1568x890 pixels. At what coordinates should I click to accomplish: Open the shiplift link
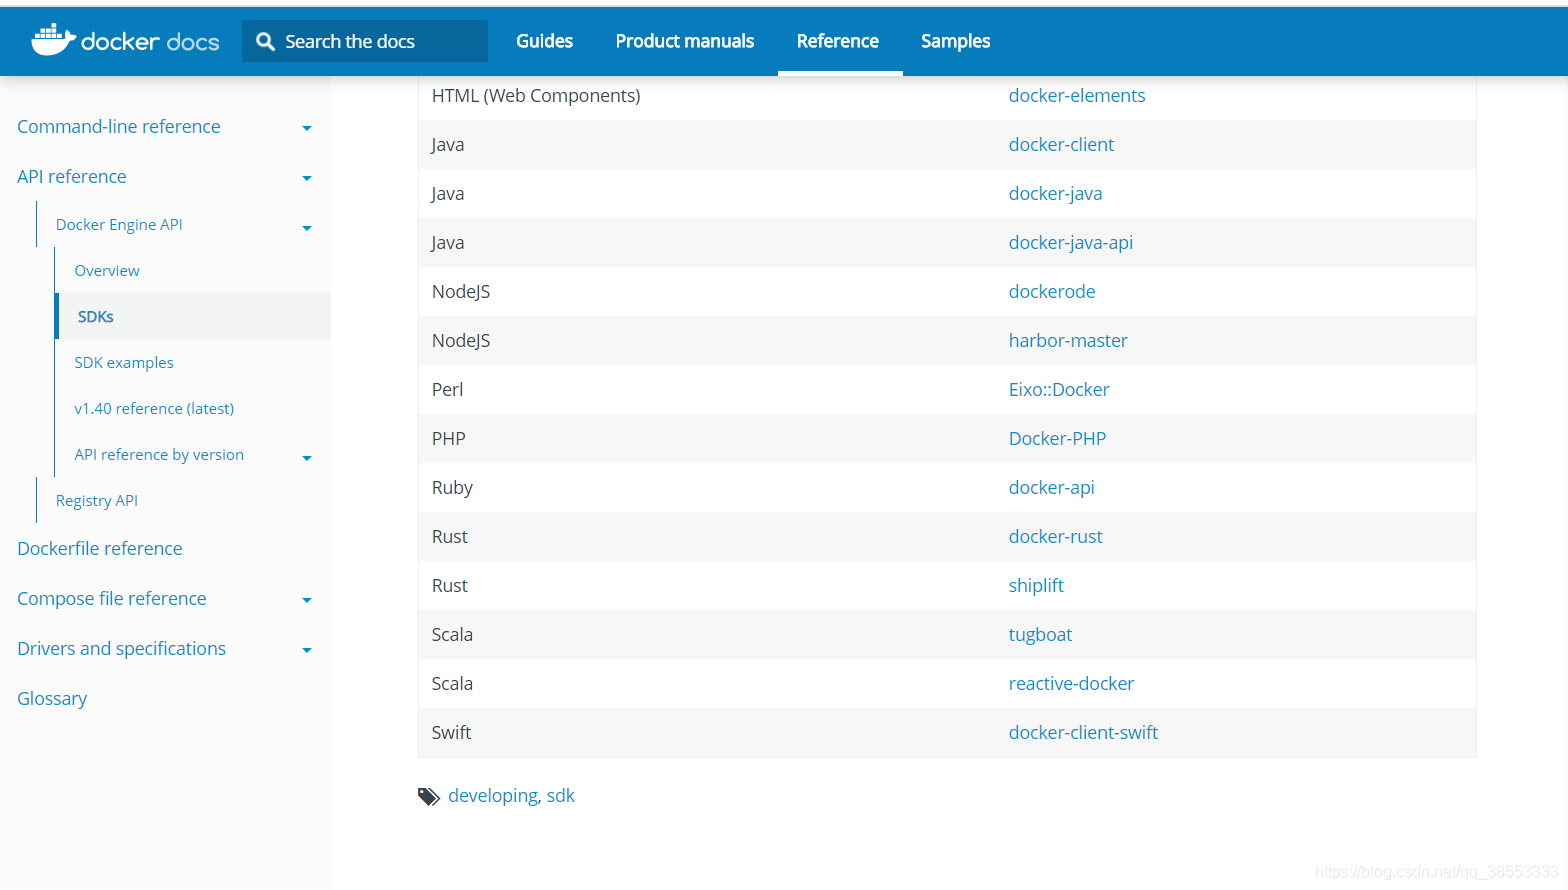click(1036, 586)
